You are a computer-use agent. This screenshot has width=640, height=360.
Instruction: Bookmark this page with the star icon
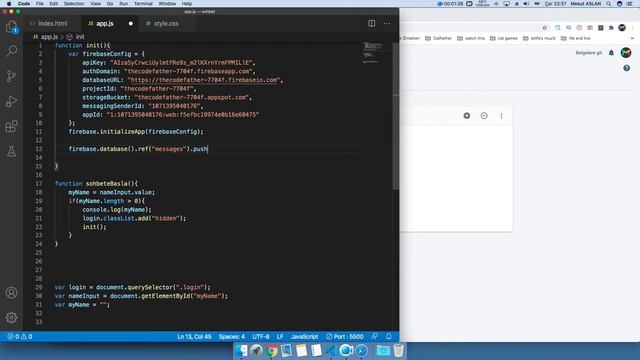coord(544,27)
